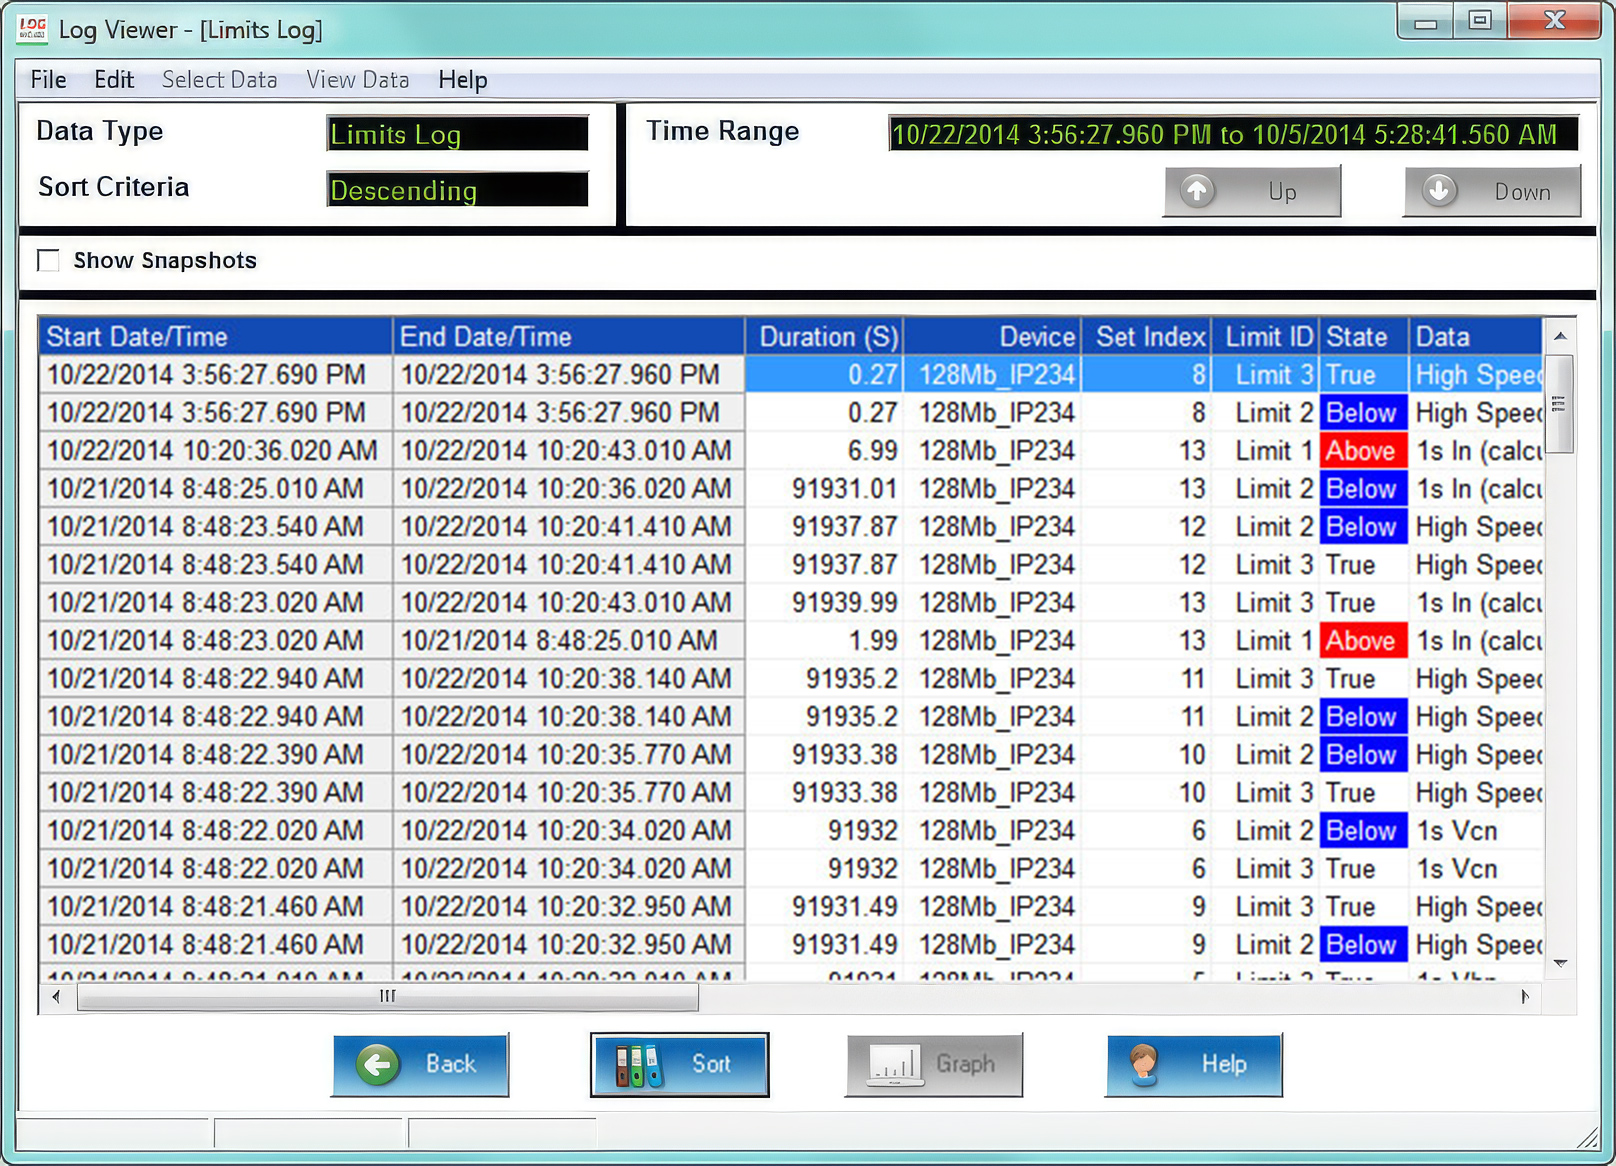The width and height of the screenshot is (1616, 1166).
Task: Open the Help menu
Action: pyautogui.click(x=463, y=80)
